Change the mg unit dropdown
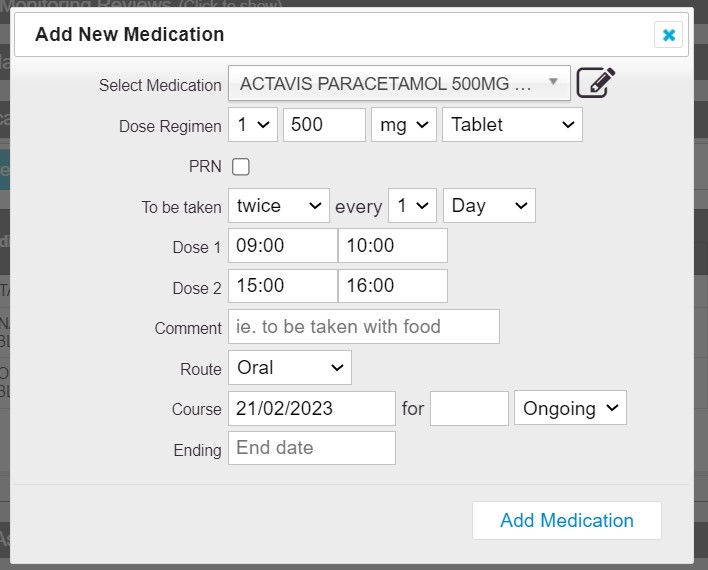Screen dimensions: 708x570 [404, 125]
